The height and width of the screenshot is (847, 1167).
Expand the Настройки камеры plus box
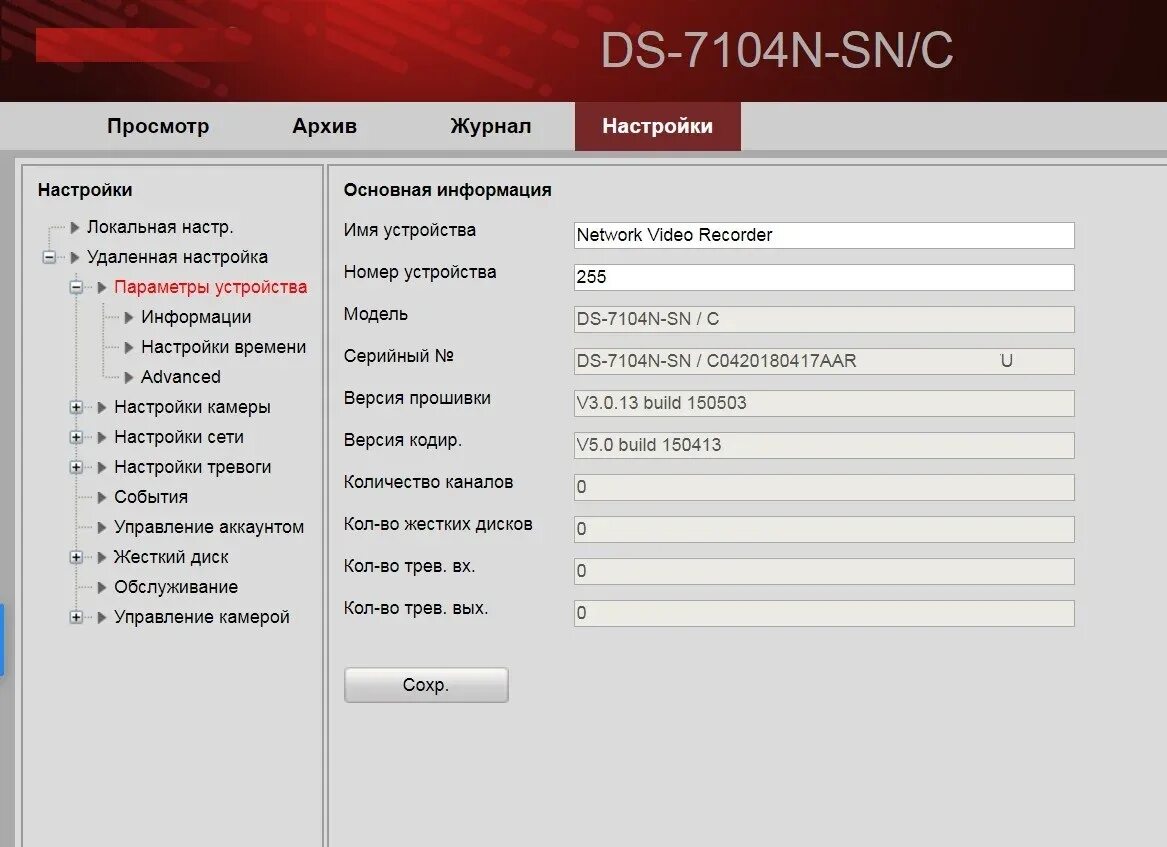click(x=76, y=407)
